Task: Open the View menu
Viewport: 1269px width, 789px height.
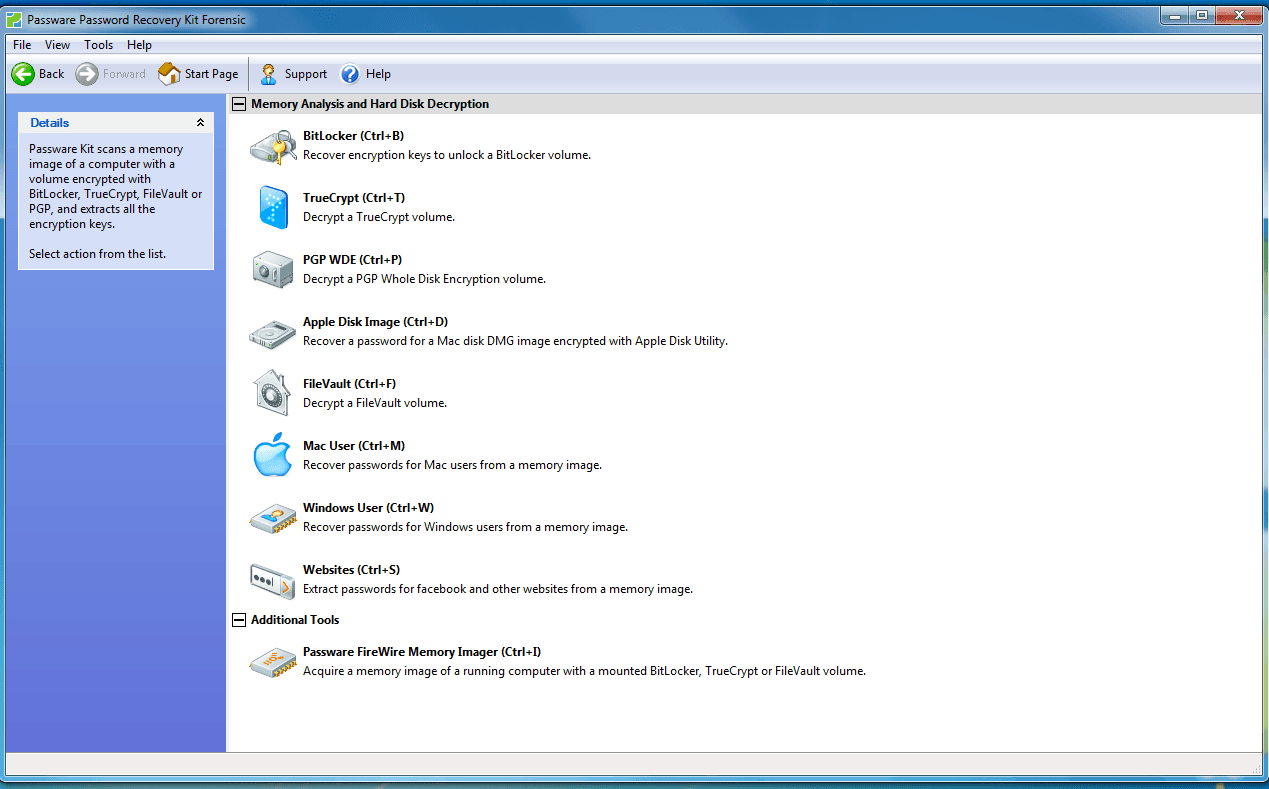Action: (x=57, y=45)
